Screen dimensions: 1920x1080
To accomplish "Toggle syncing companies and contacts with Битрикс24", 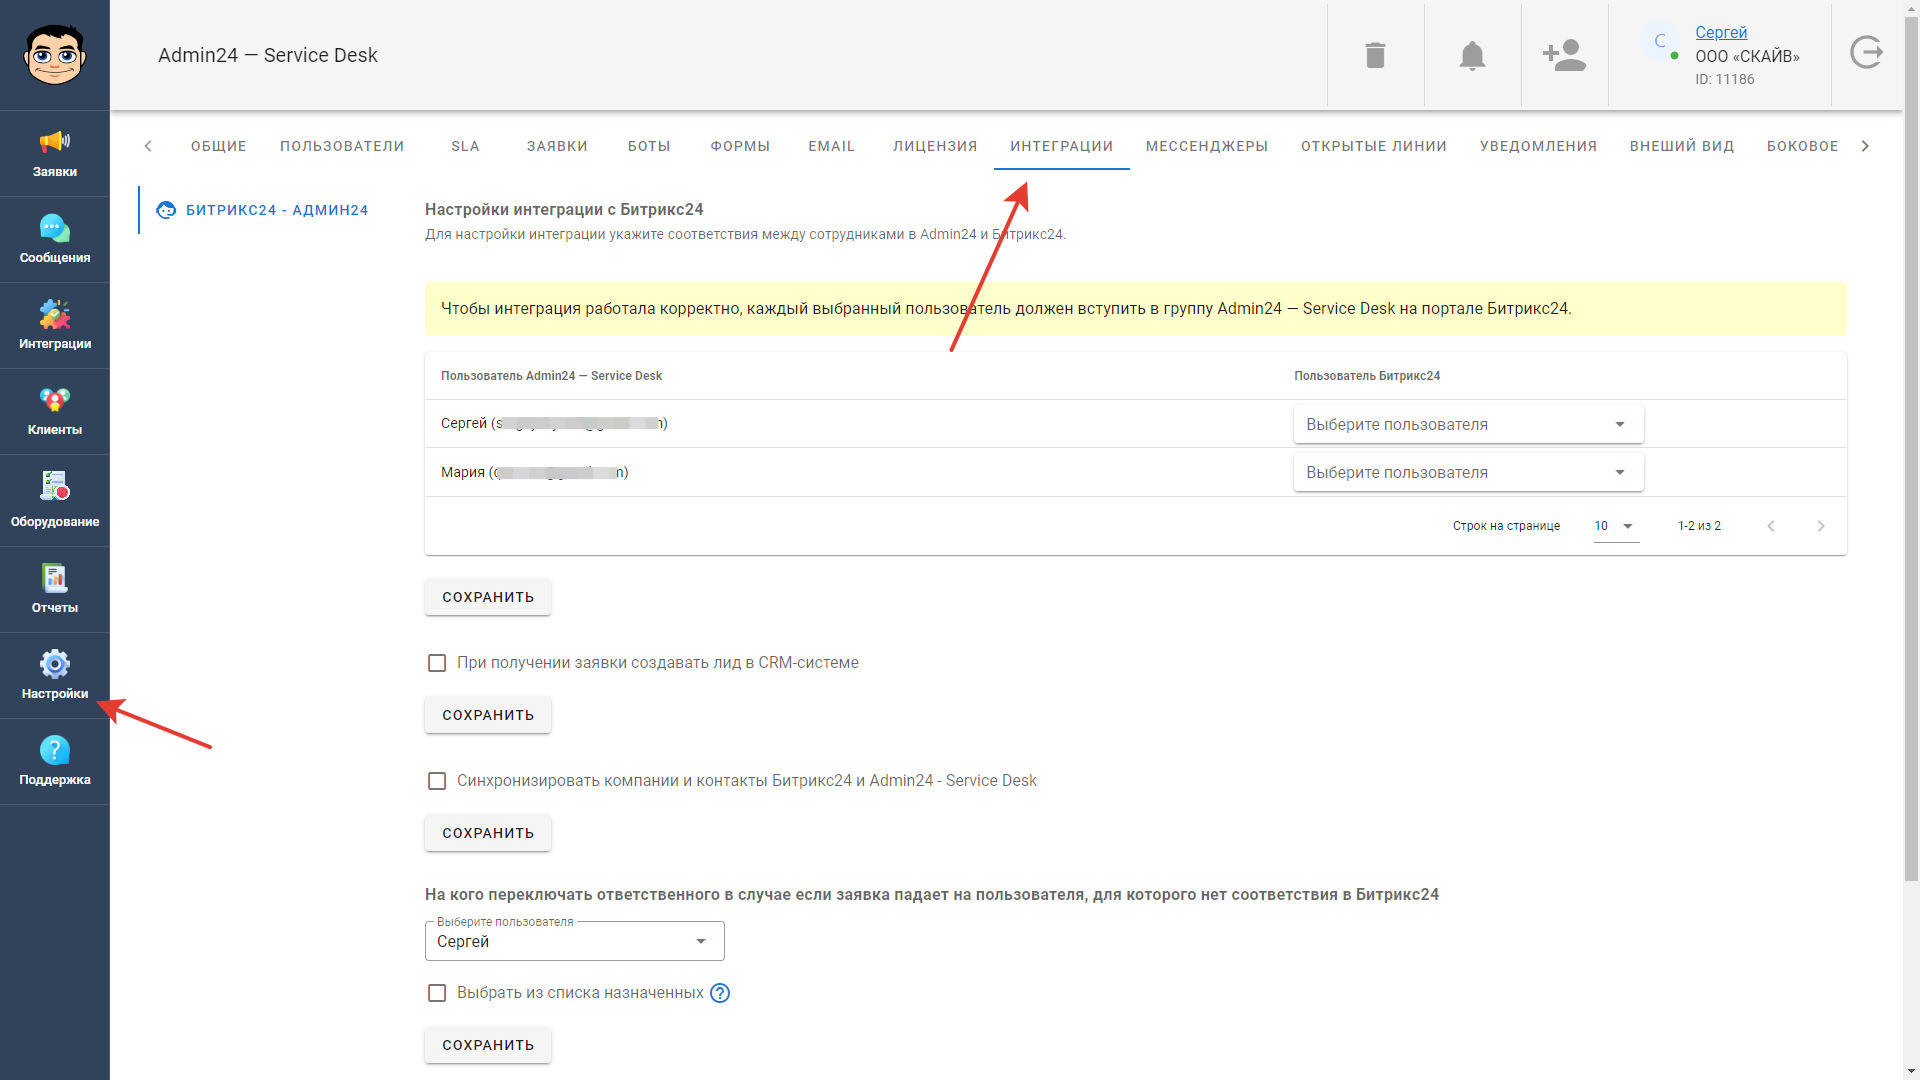I will 437,781.
